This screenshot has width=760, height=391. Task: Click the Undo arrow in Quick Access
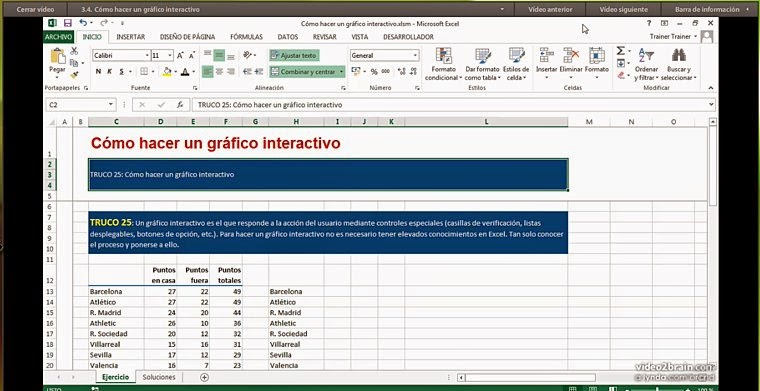pyautogui.click(x=83, y=23)
